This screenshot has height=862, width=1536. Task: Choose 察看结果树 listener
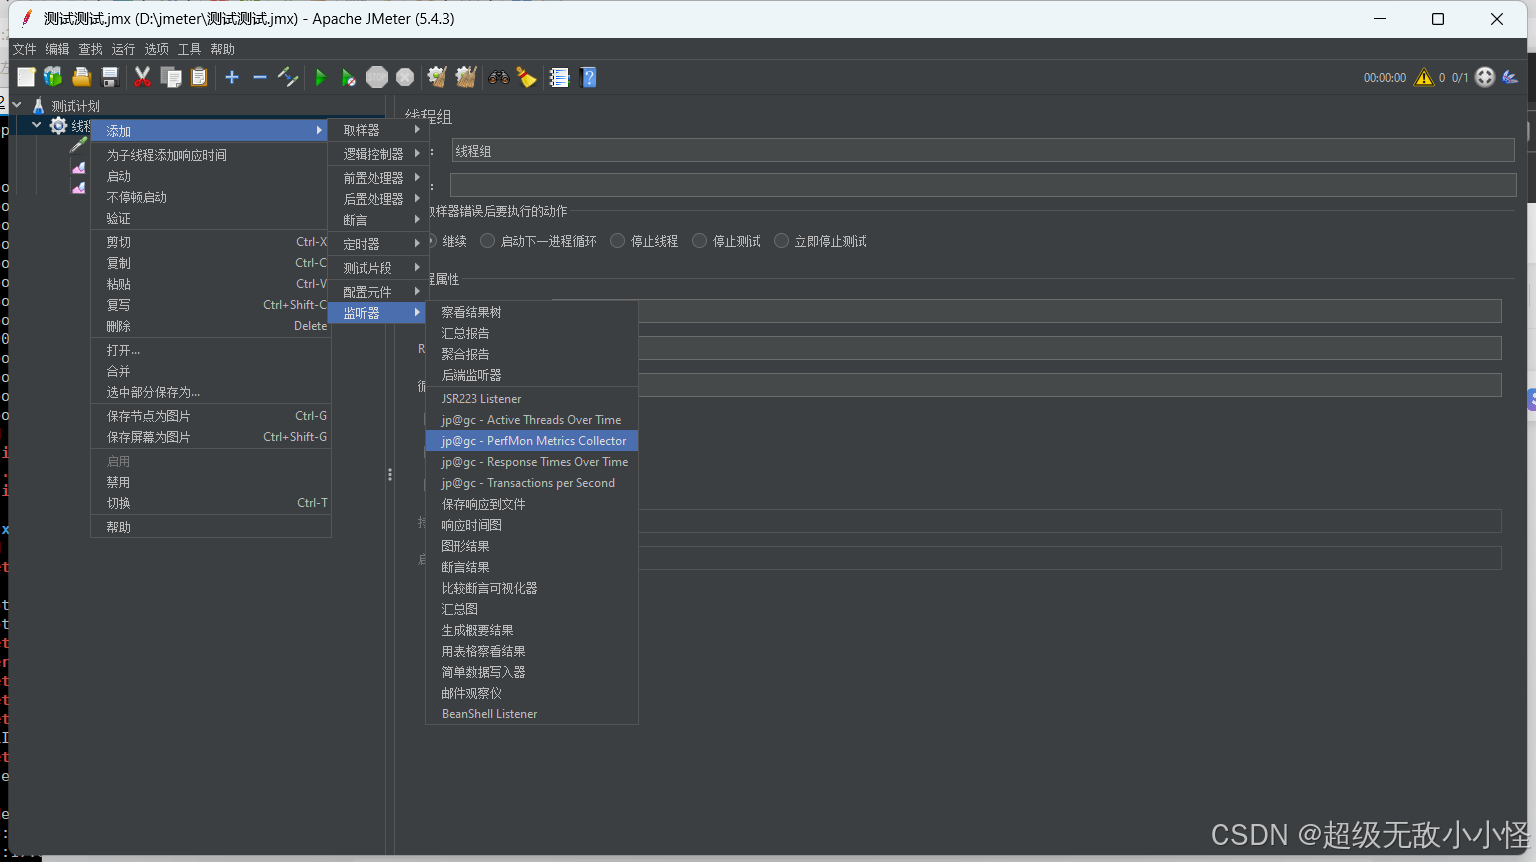click(x=532, y=312)
